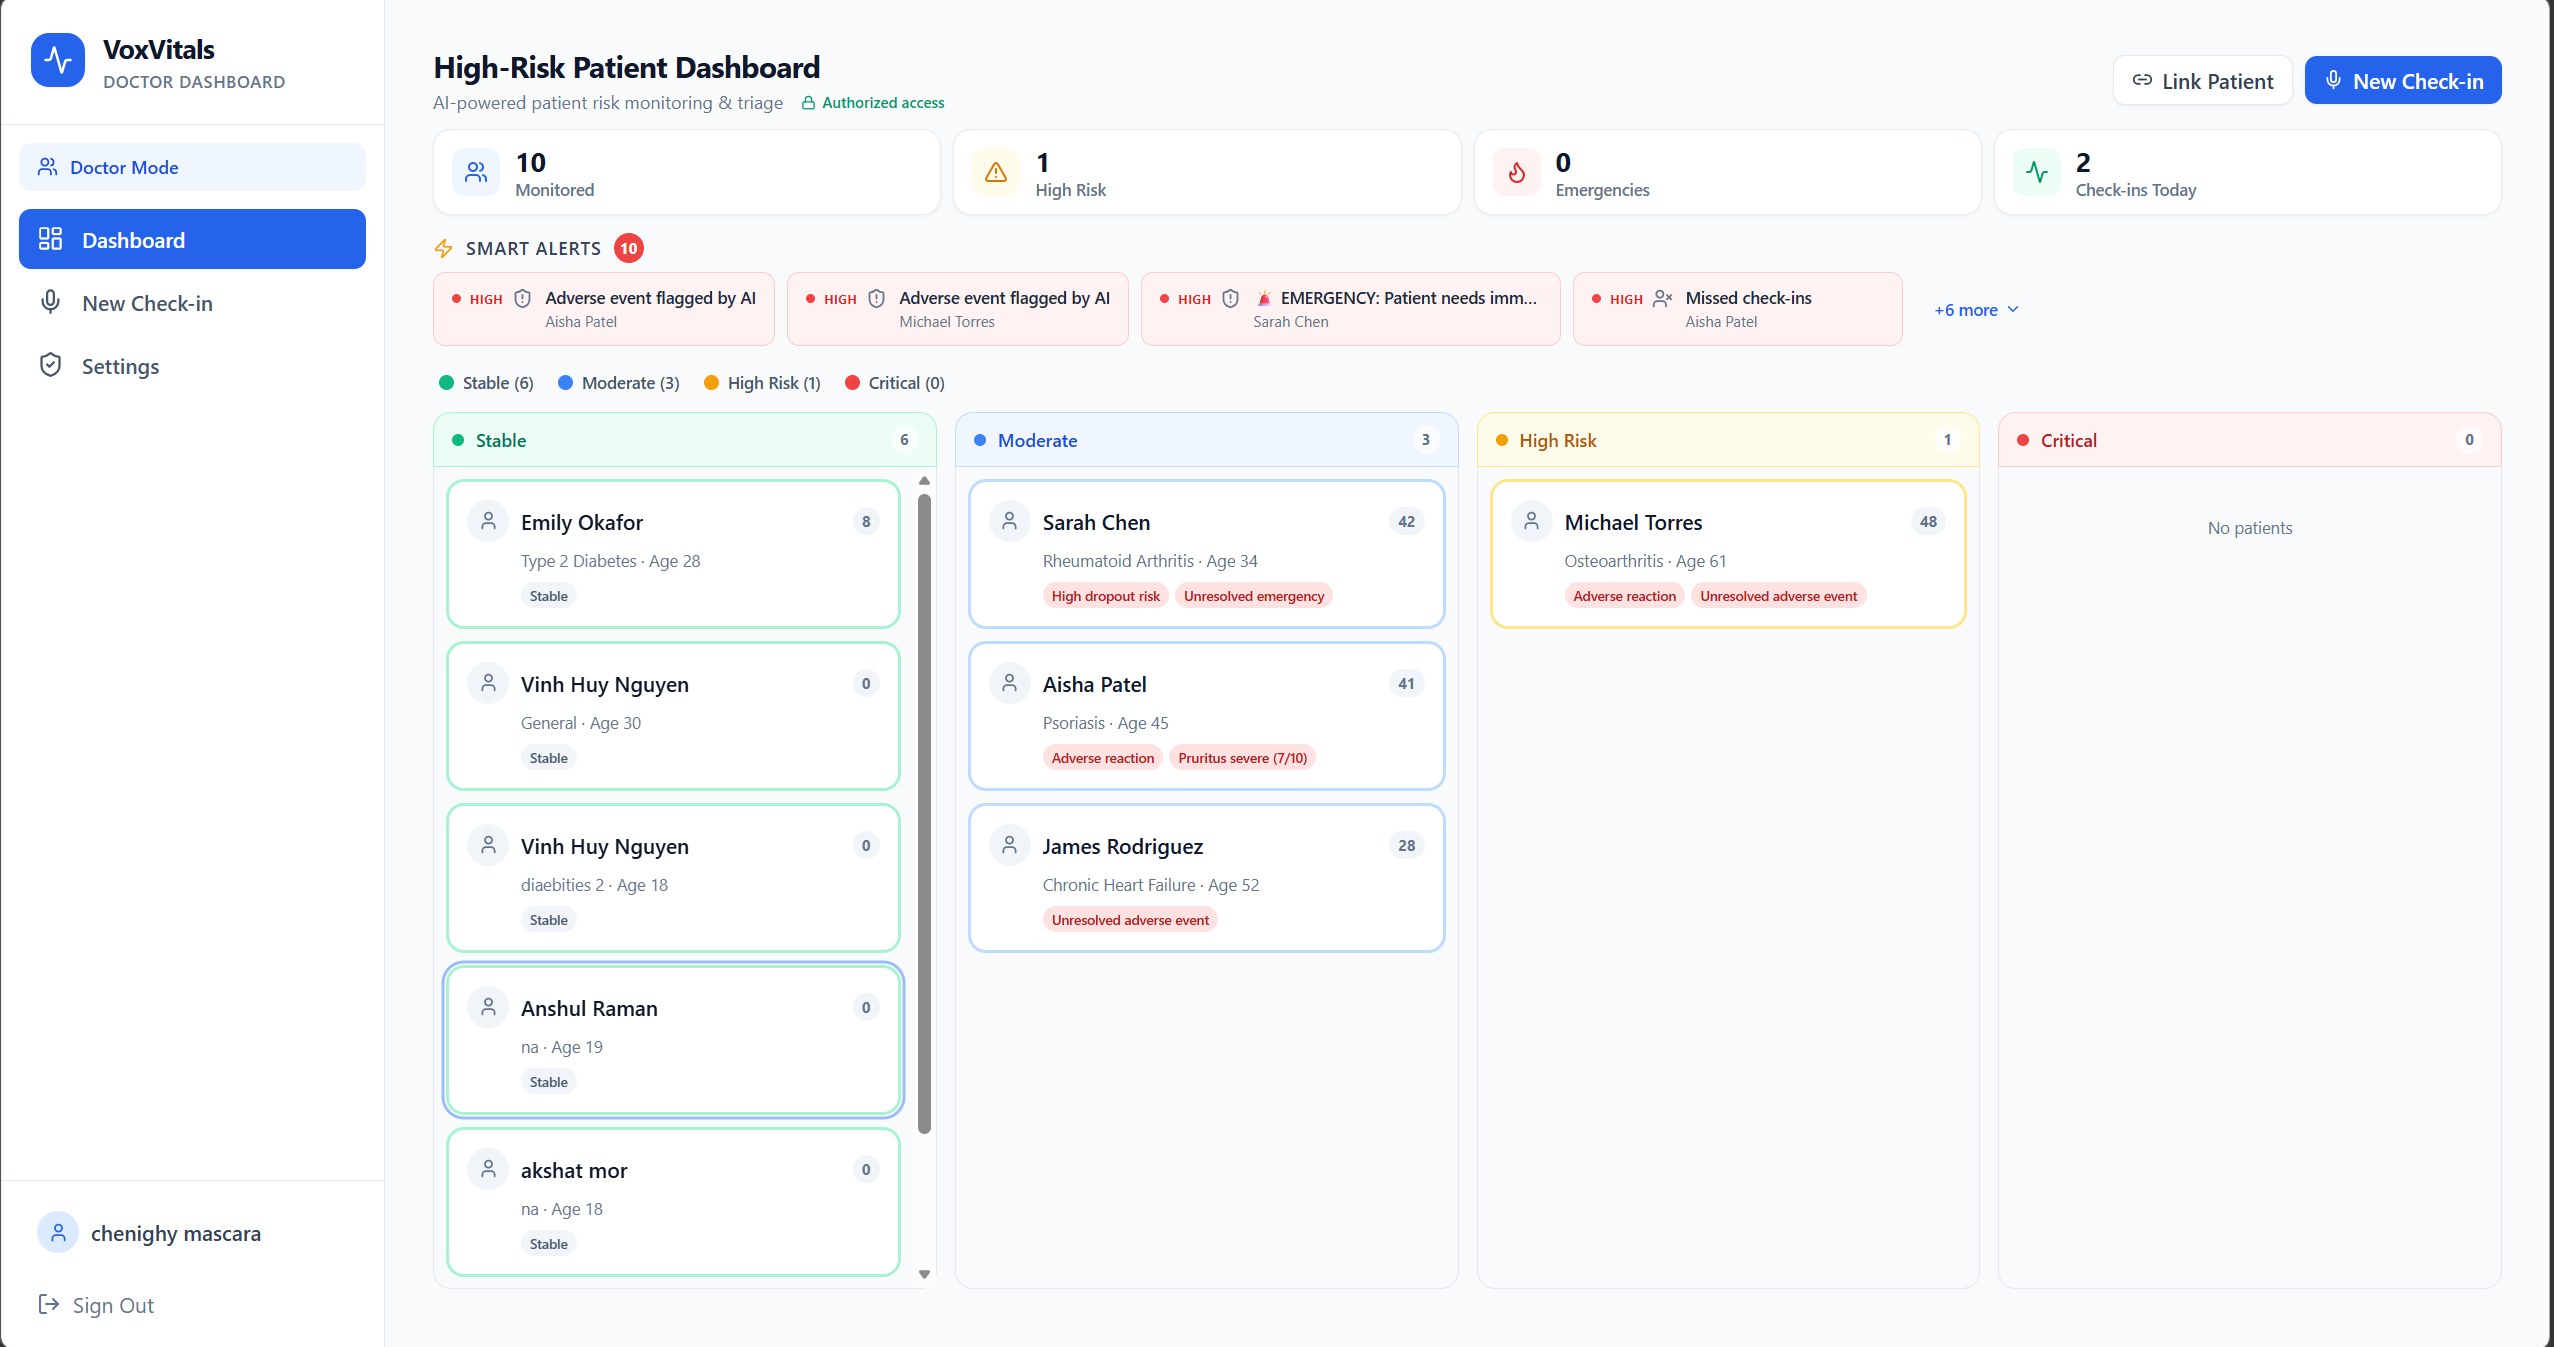Toggle the Moderate (3) status filter
The height and width of the screenshot is (1347, 2554).
(x=619, y=383)
